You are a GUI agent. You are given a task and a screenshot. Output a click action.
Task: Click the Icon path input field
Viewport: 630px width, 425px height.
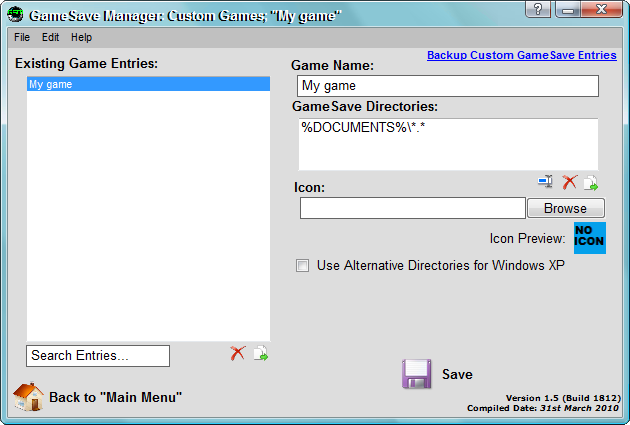(x=413, y=208)
